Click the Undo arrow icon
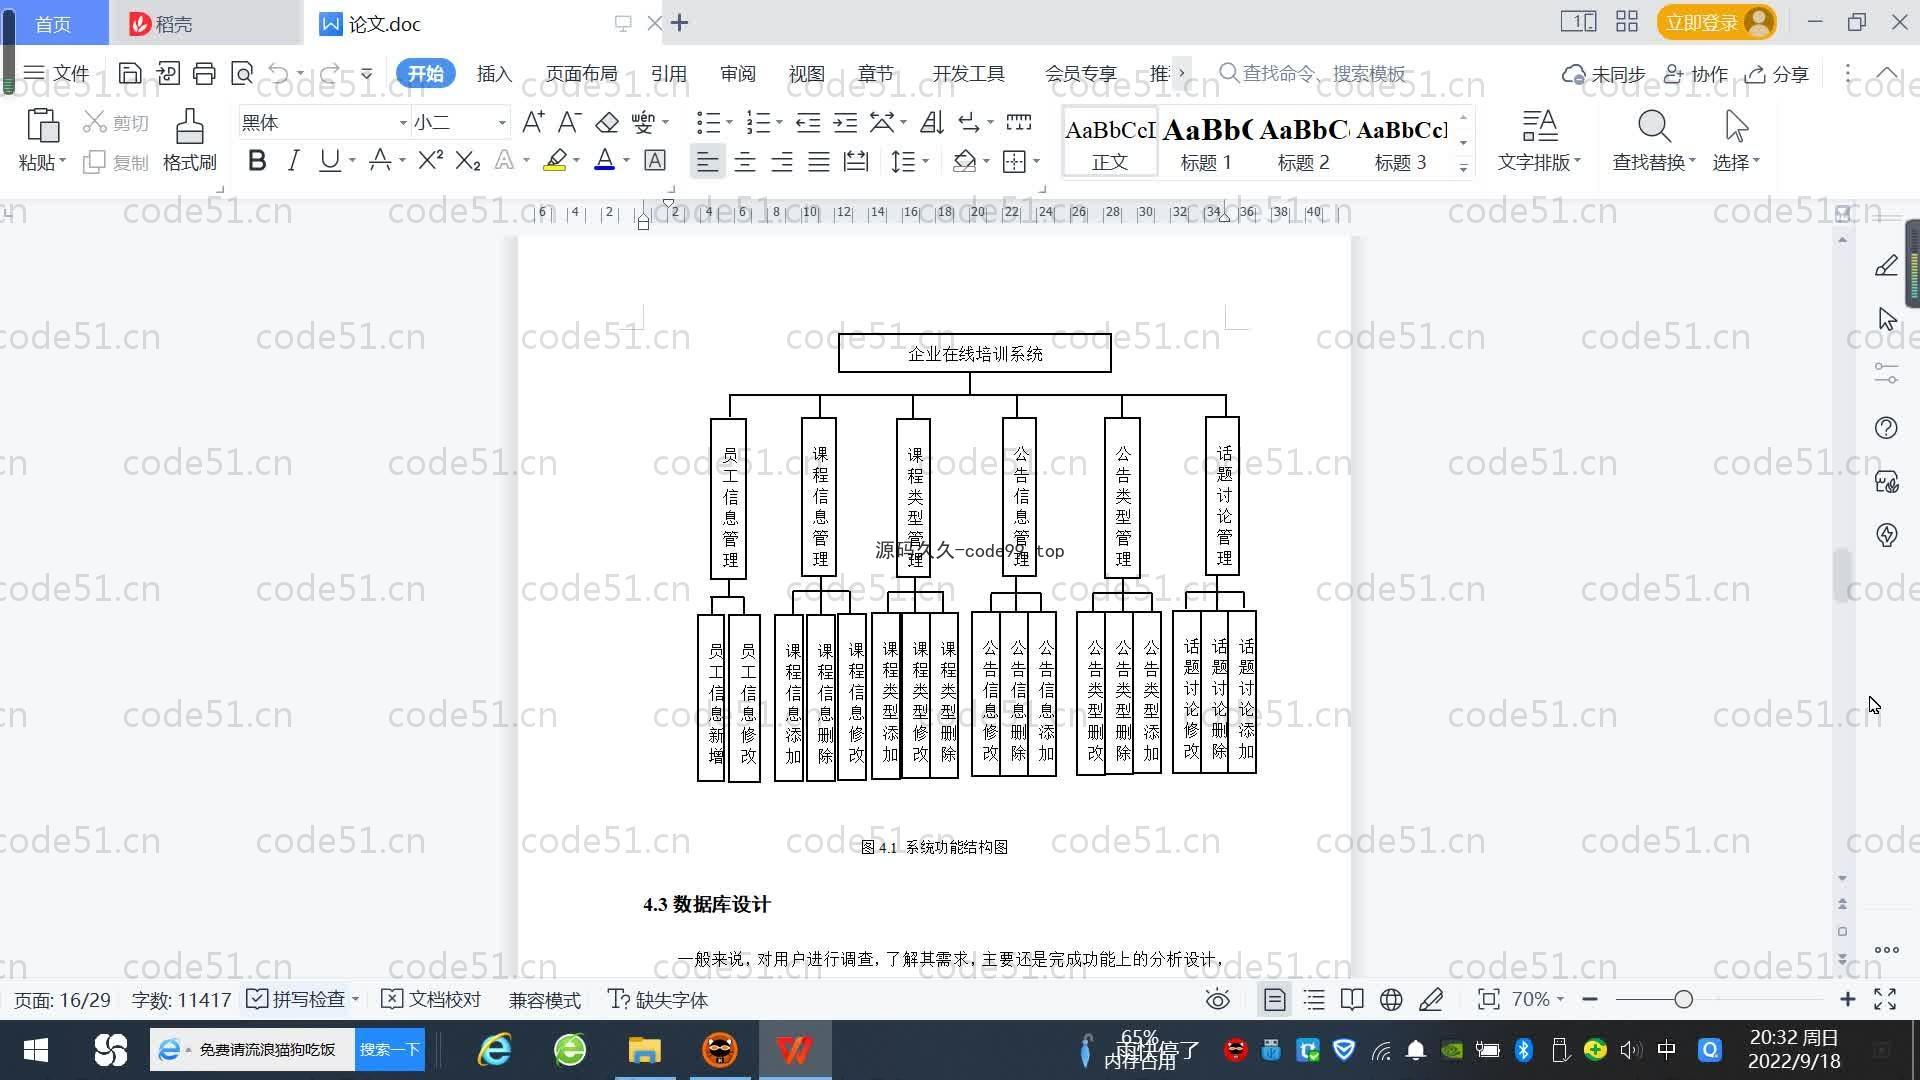The image size is (1920, 1080). 279,73
